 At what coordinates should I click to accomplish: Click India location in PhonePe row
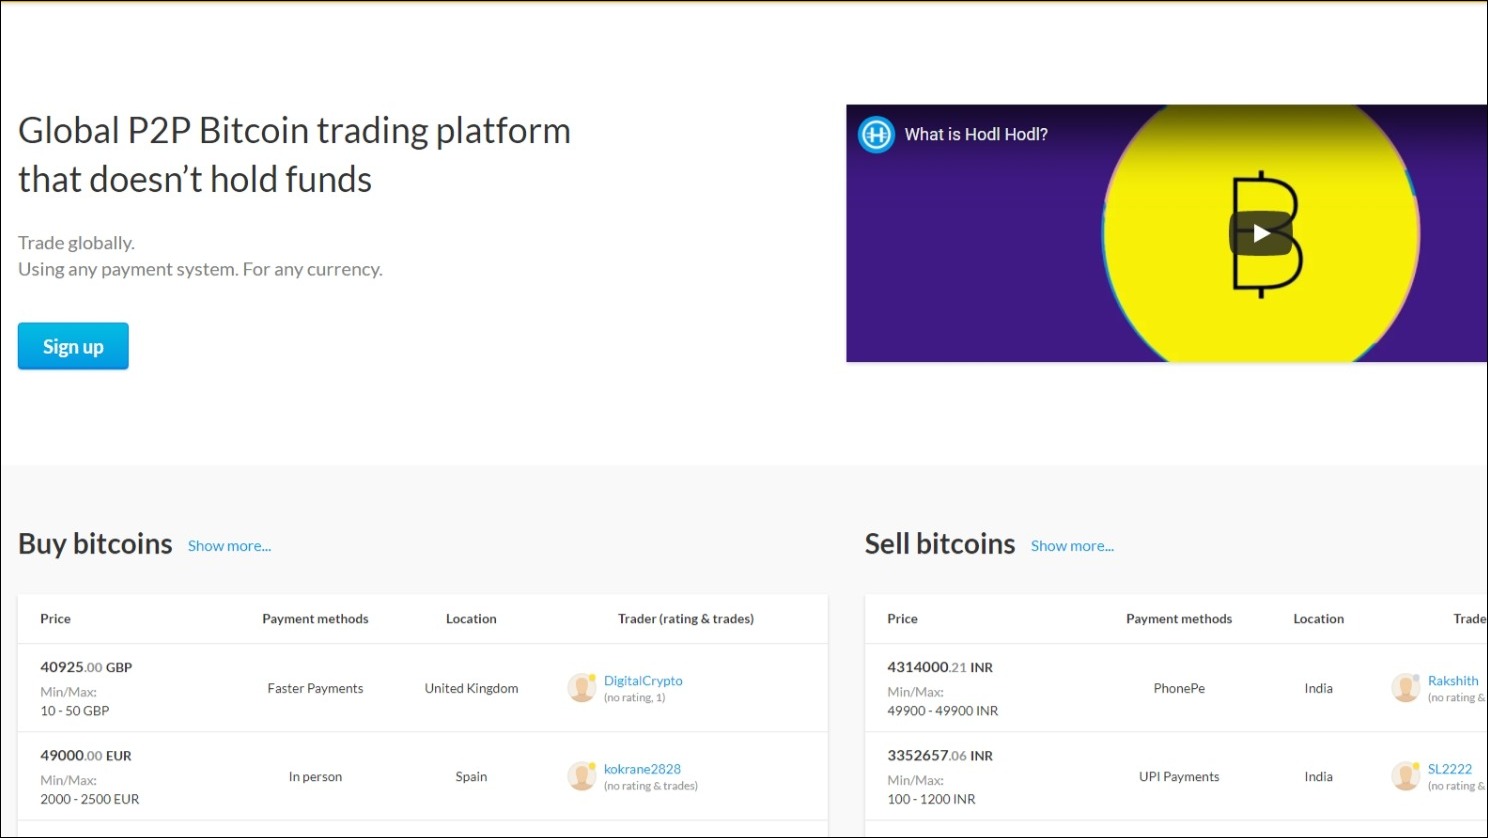tap(1318, 688)
